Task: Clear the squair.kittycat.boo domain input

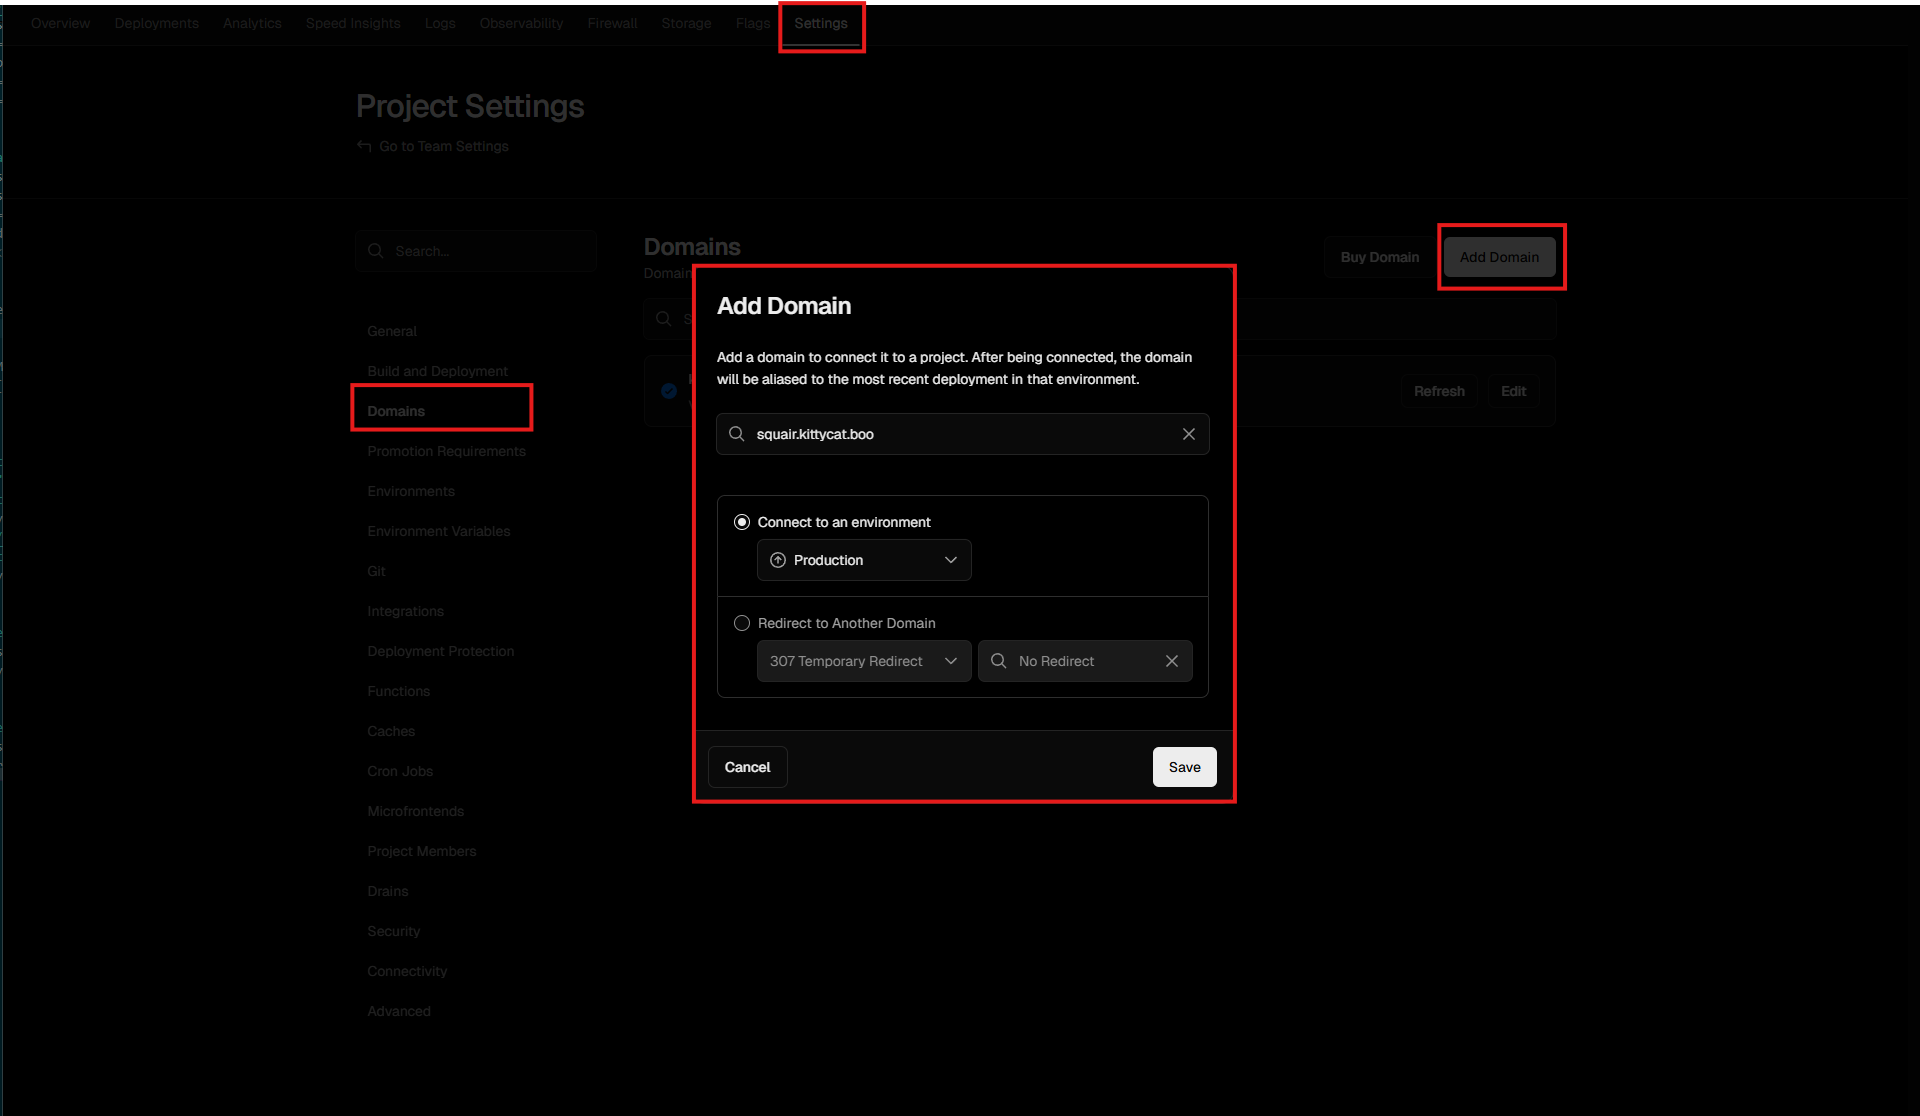Action: click(x=1189, y=433)
